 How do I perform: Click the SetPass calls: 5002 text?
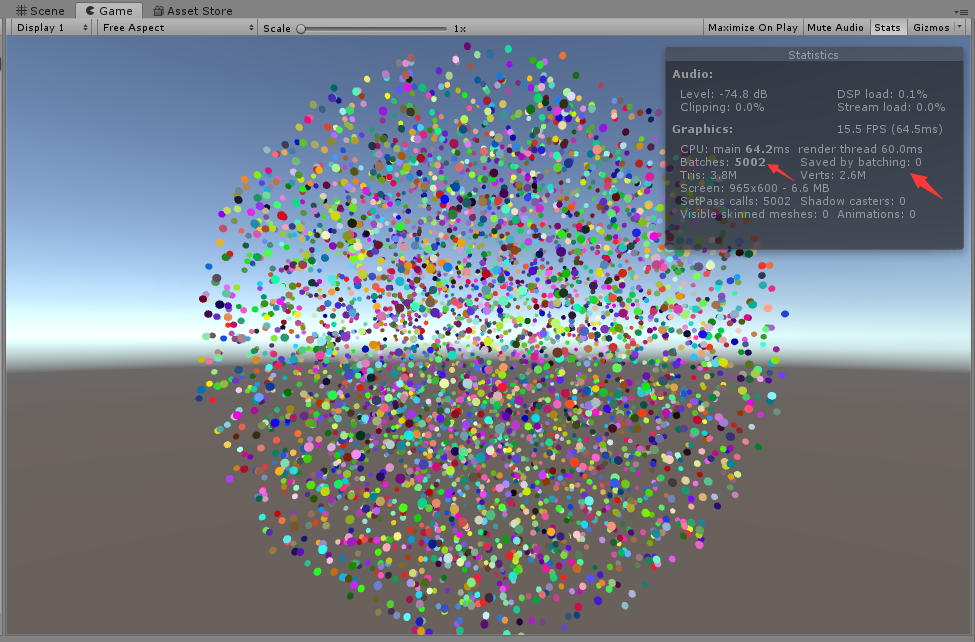coord(735,201)
